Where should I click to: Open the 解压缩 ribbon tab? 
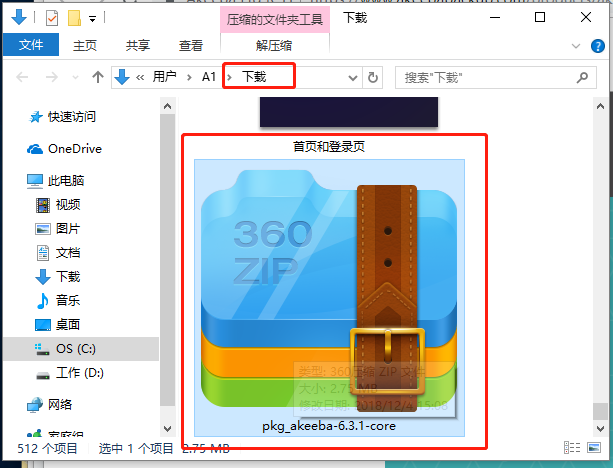pos(274,45)
